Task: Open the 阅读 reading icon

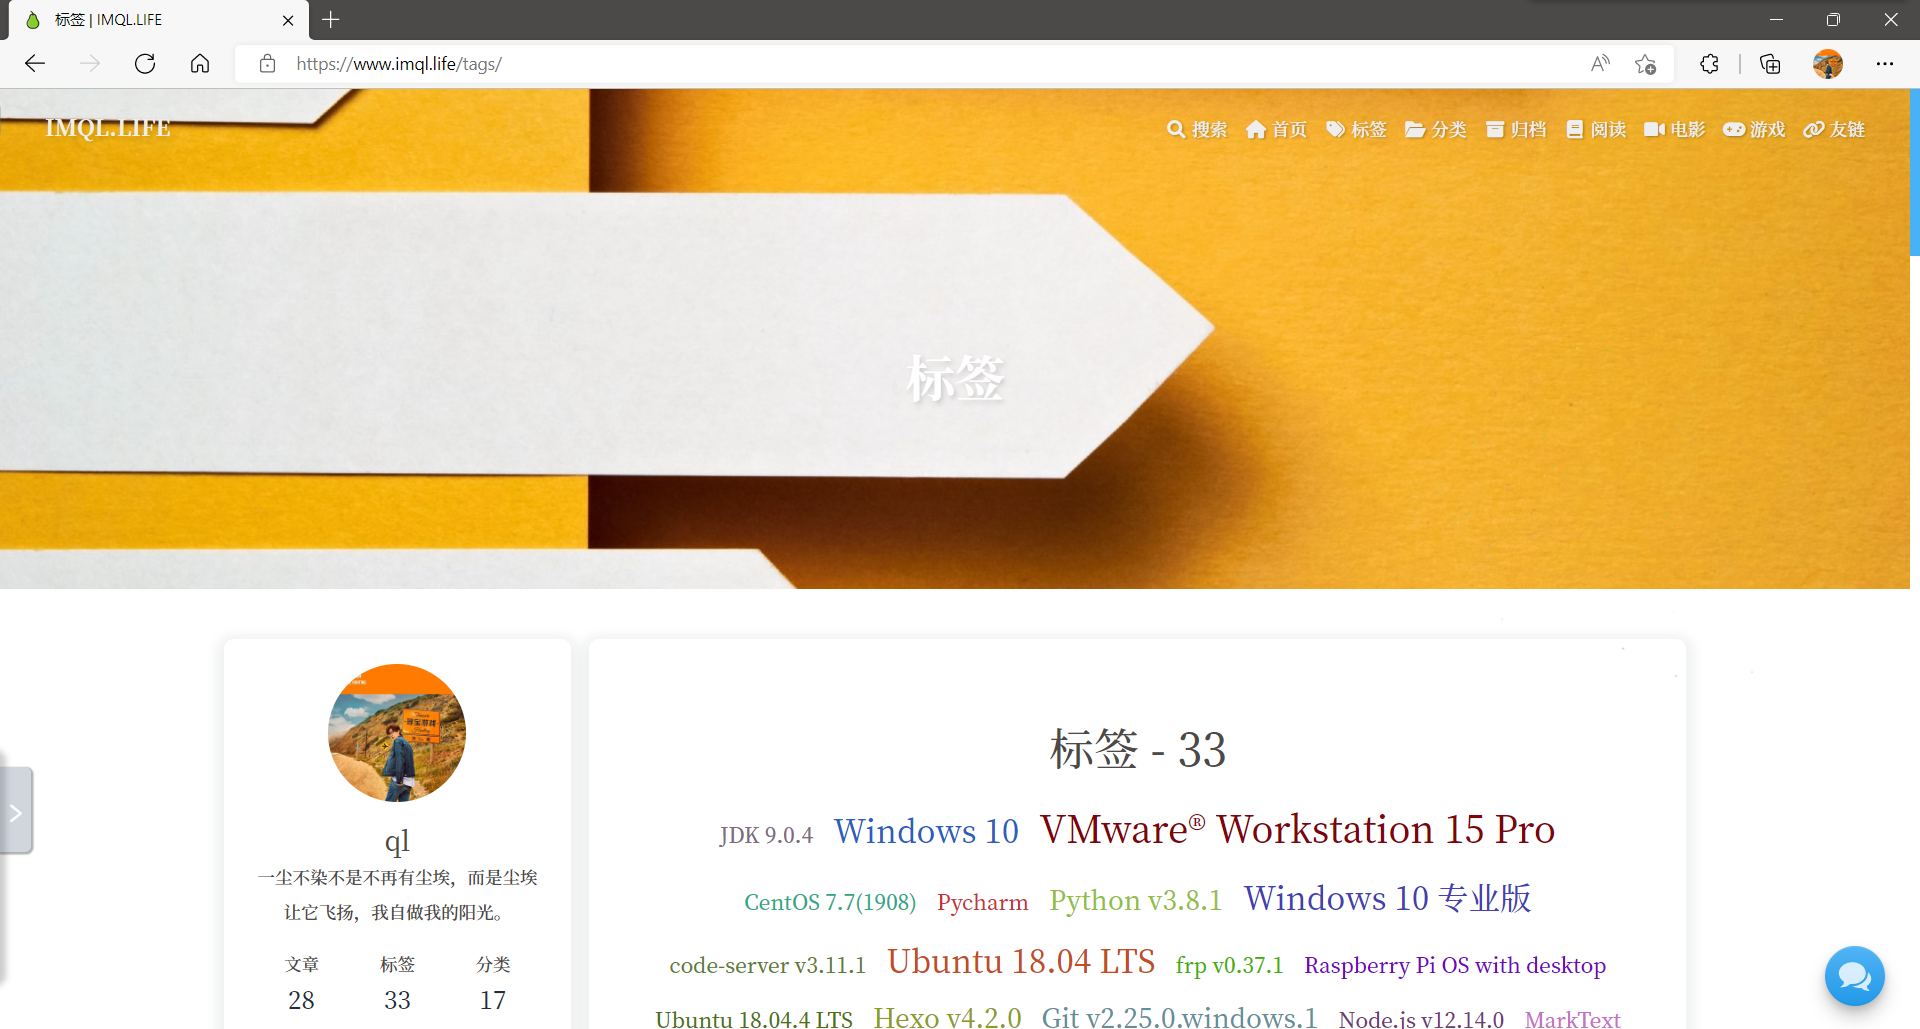Action: (x=1575, y=129)
